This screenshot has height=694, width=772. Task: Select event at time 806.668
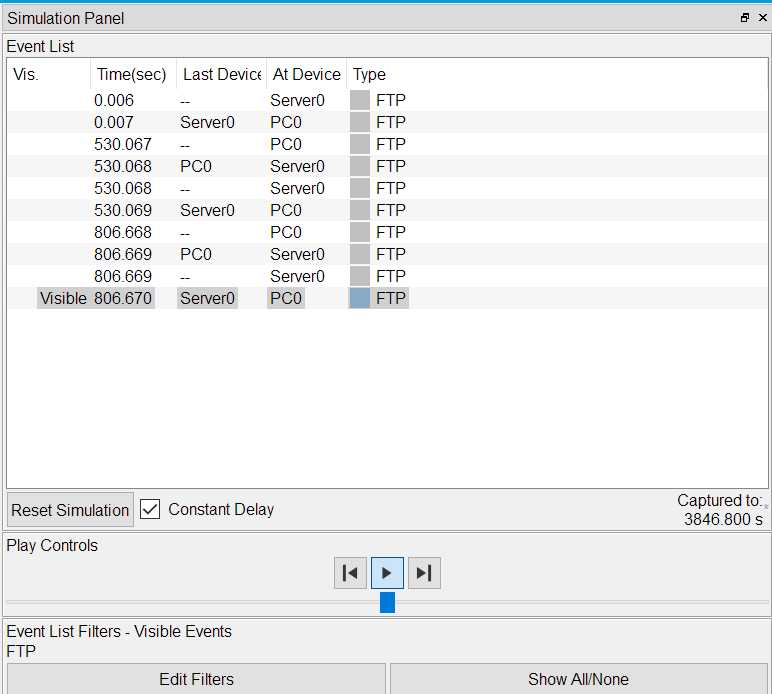click(x=387, y=232)
